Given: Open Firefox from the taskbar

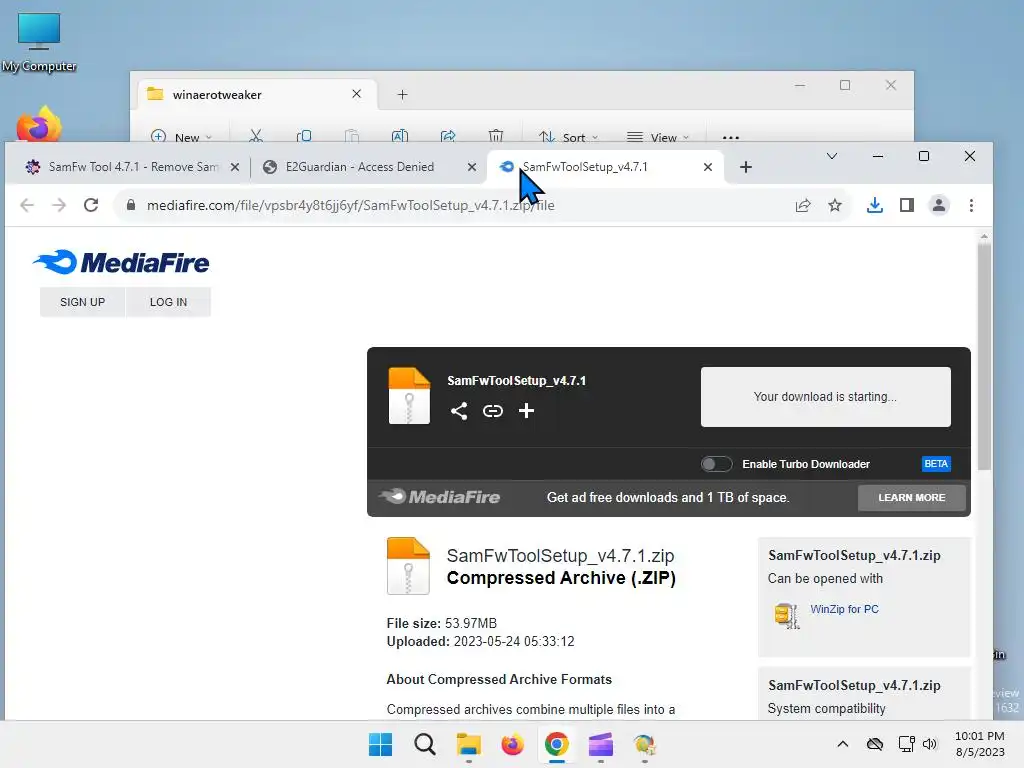Looking at the screenshot, I should click(513, 744).
